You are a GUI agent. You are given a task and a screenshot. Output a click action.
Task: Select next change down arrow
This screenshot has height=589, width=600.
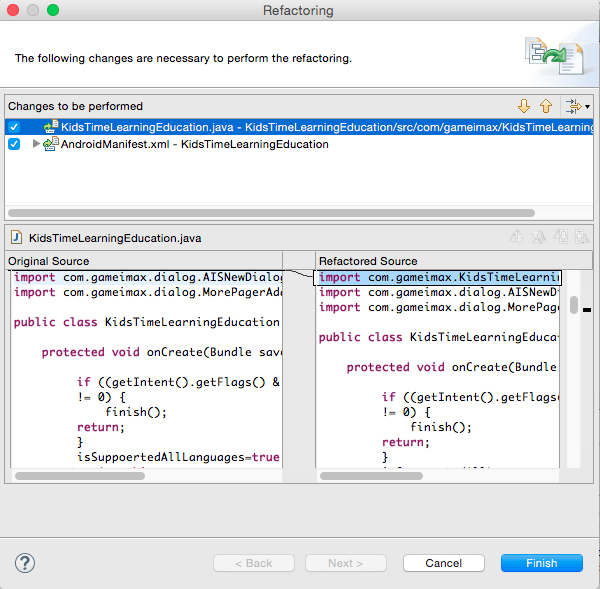tap(524, 106)
